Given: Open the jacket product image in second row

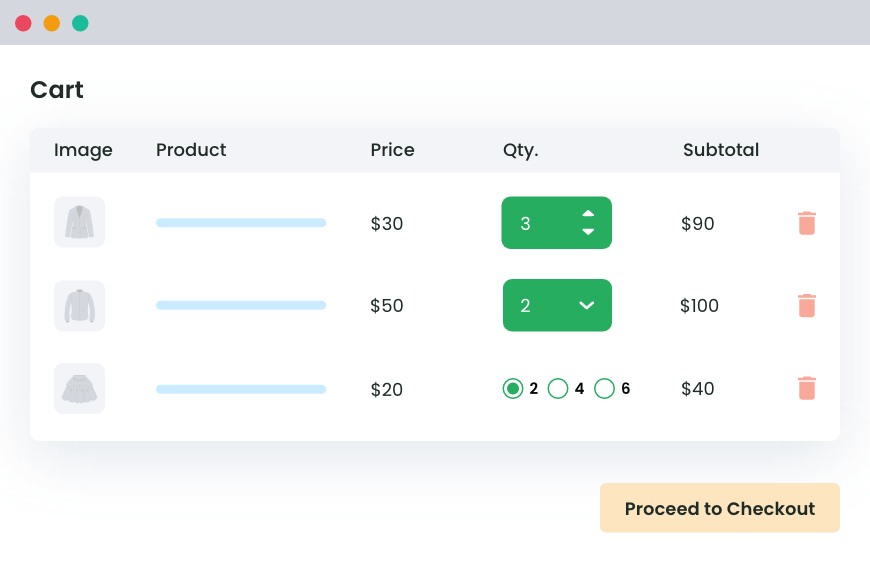Looking at the screenshot, I should 79,305.
